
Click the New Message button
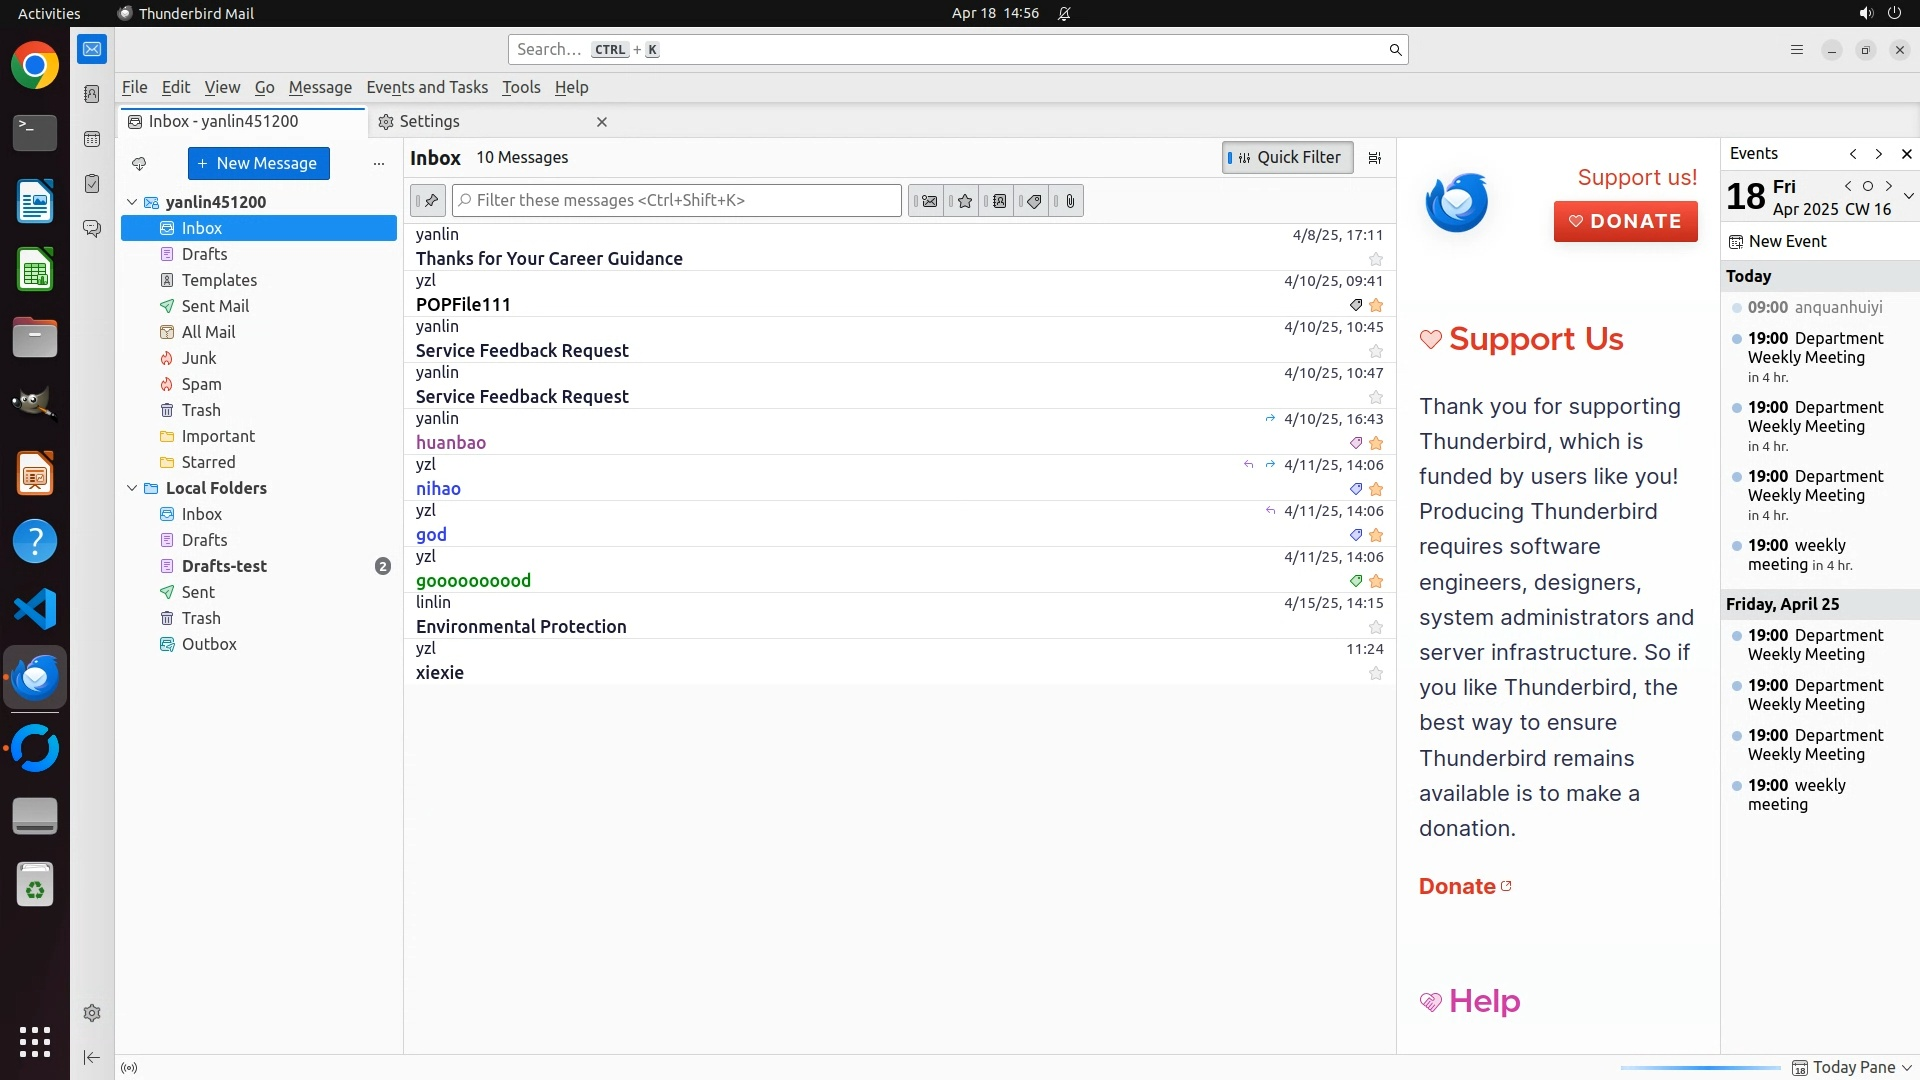click(x=258, y=163)
